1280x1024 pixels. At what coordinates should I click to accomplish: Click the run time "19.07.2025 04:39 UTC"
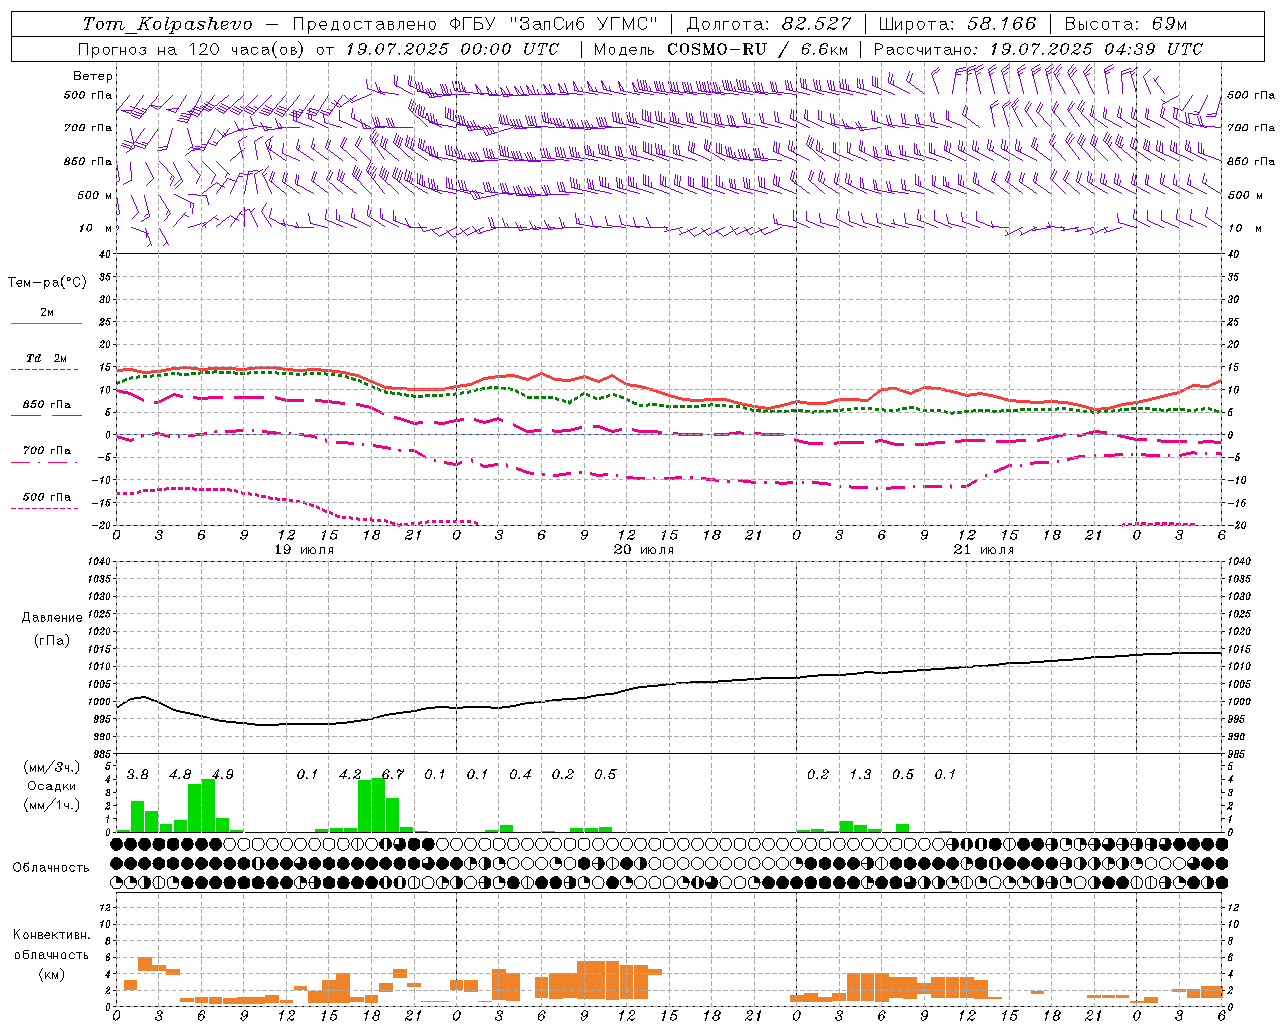tap(1096, 49)
